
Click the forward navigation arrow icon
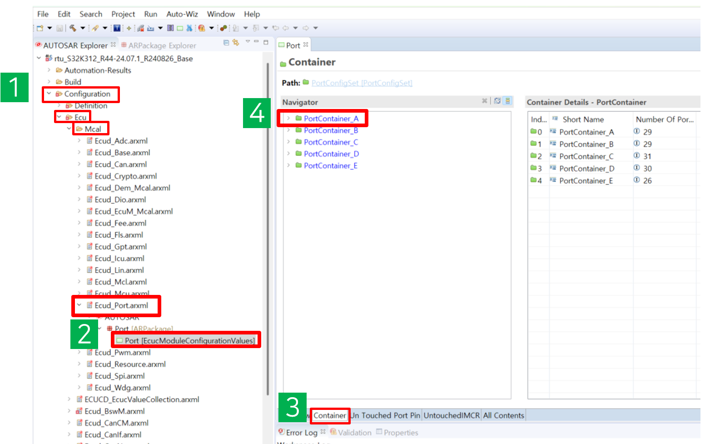pos(306,28)
